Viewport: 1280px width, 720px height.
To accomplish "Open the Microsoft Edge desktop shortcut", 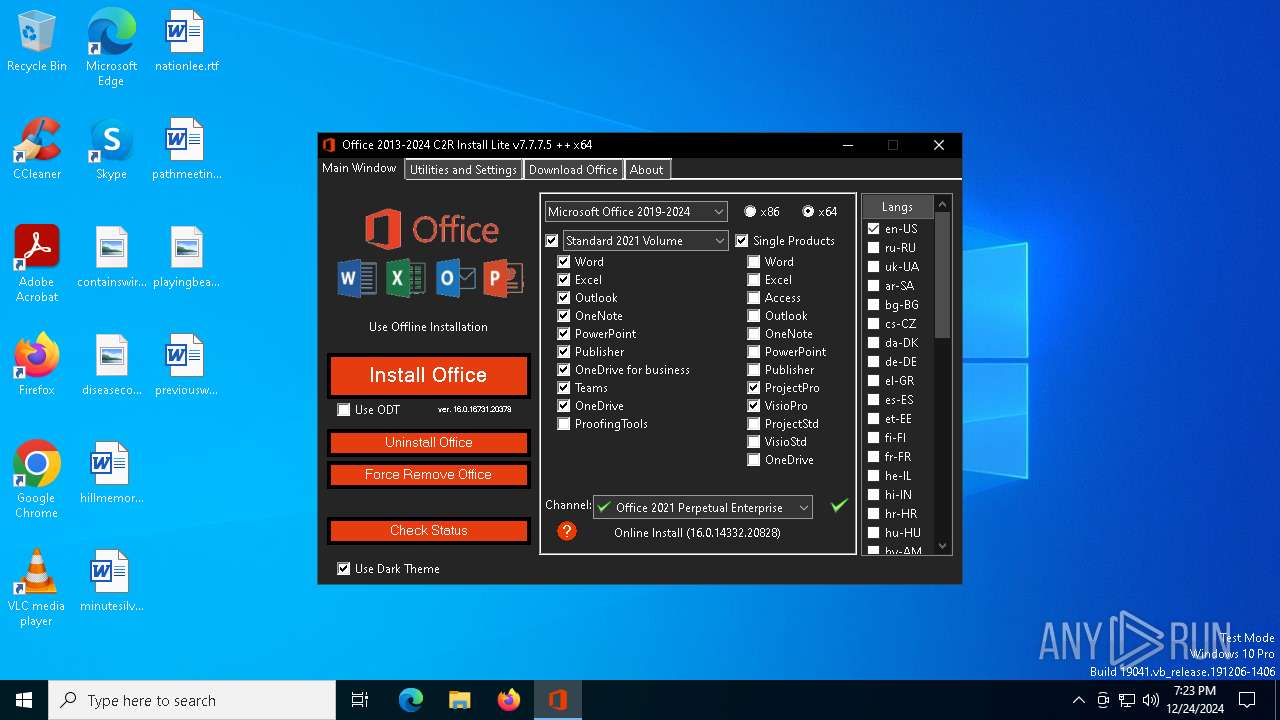I will [x=111, y=48].
